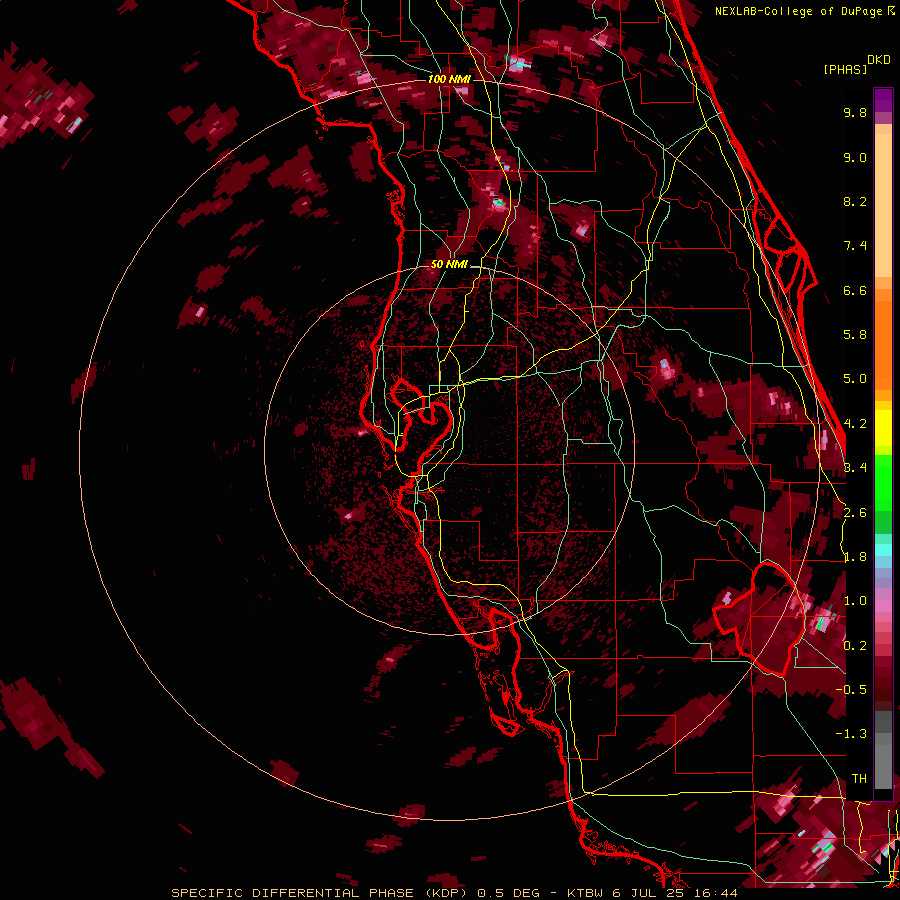900x900 pixels.
Task: Select the 8.2 scale value
Action: point(855,201)
